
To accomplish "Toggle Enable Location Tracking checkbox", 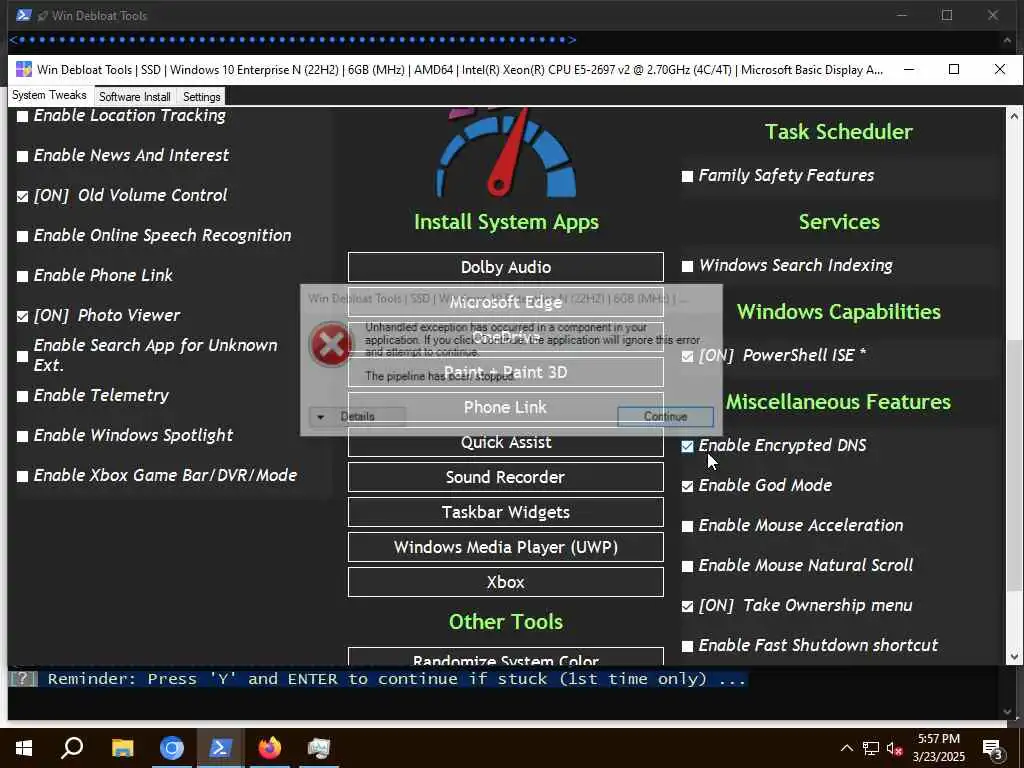I will click(22, 117).
